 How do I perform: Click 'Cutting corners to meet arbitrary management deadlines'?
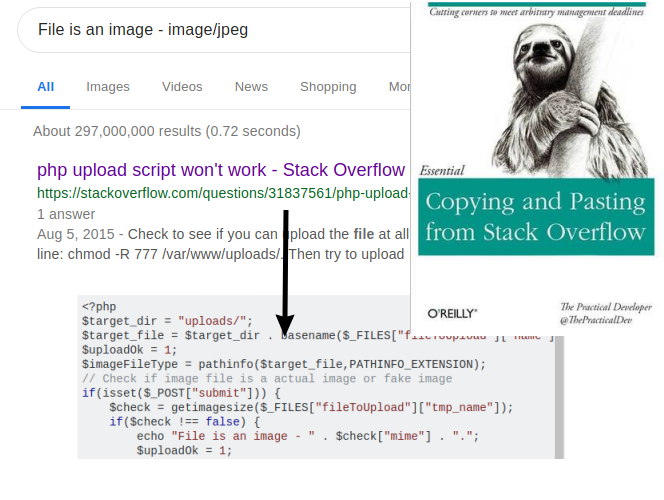tap(537, 12)
